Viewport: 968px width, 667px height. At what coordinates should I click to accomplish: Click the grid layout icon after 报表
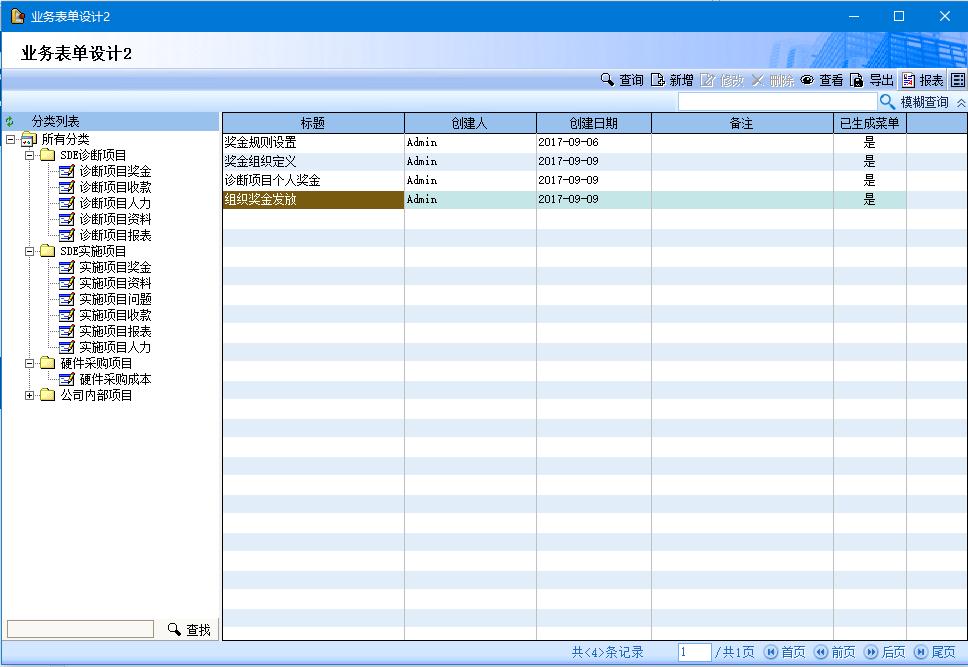pyautogui.click(x=957, y=80)
